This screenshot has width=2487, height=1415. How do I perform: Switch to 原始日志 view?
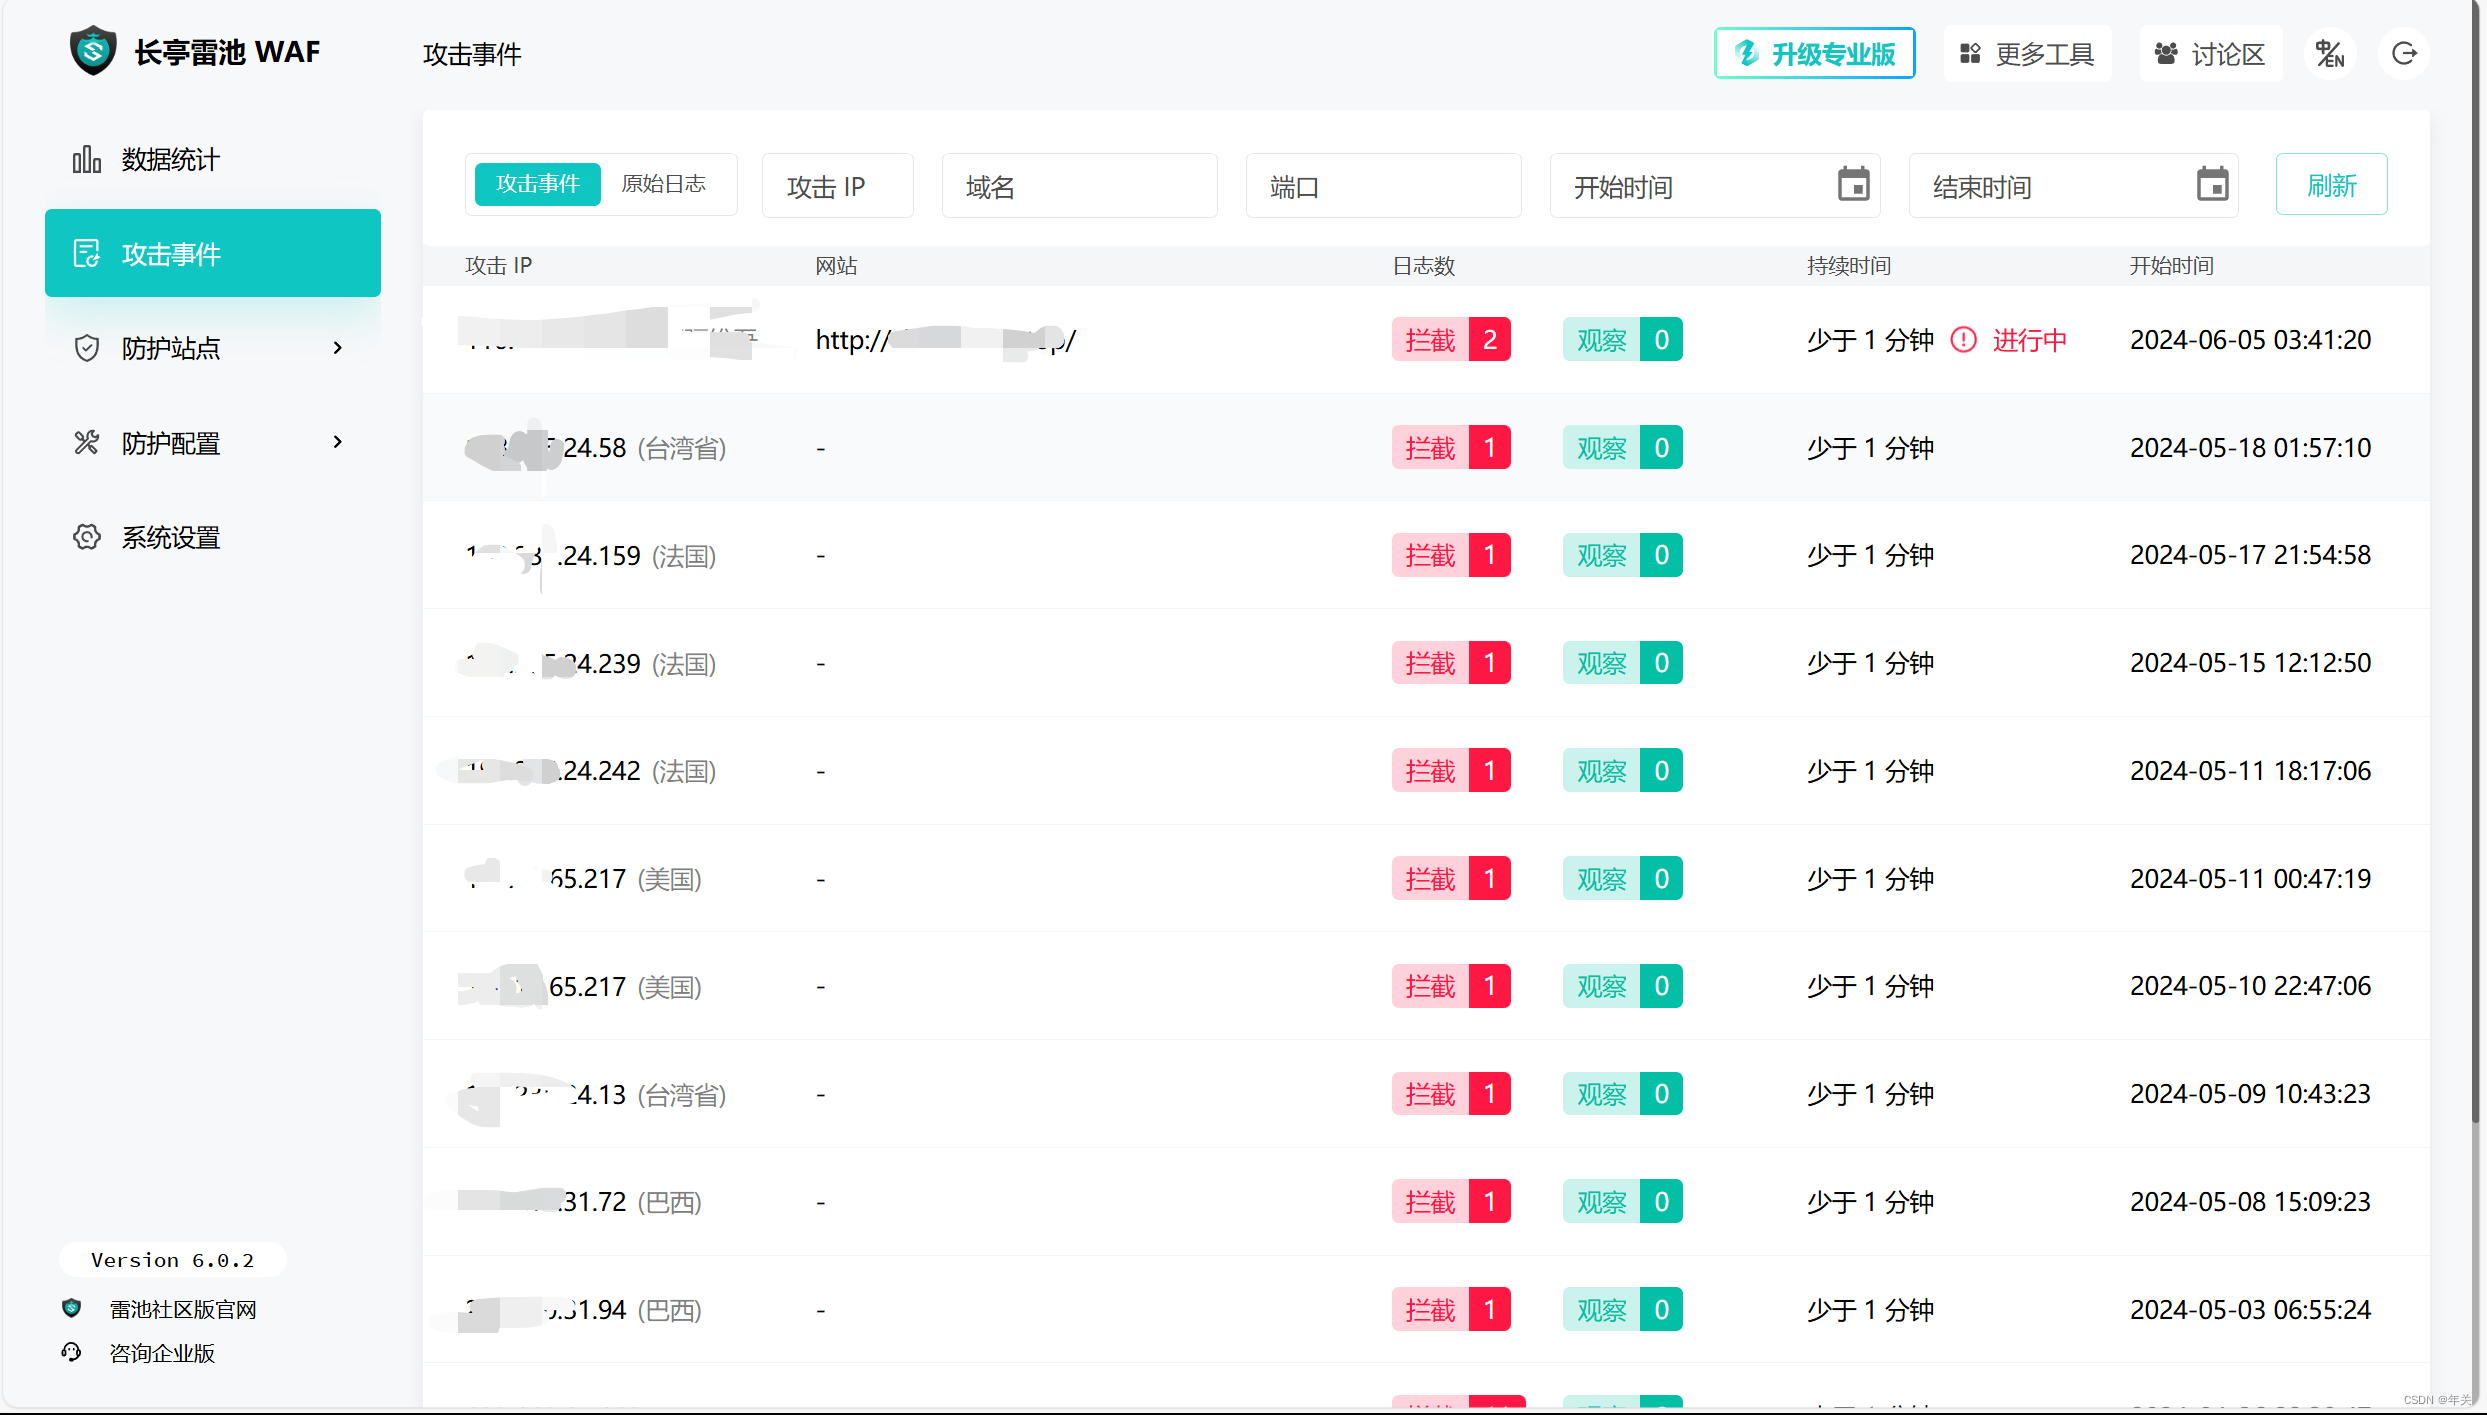point(664,184)
